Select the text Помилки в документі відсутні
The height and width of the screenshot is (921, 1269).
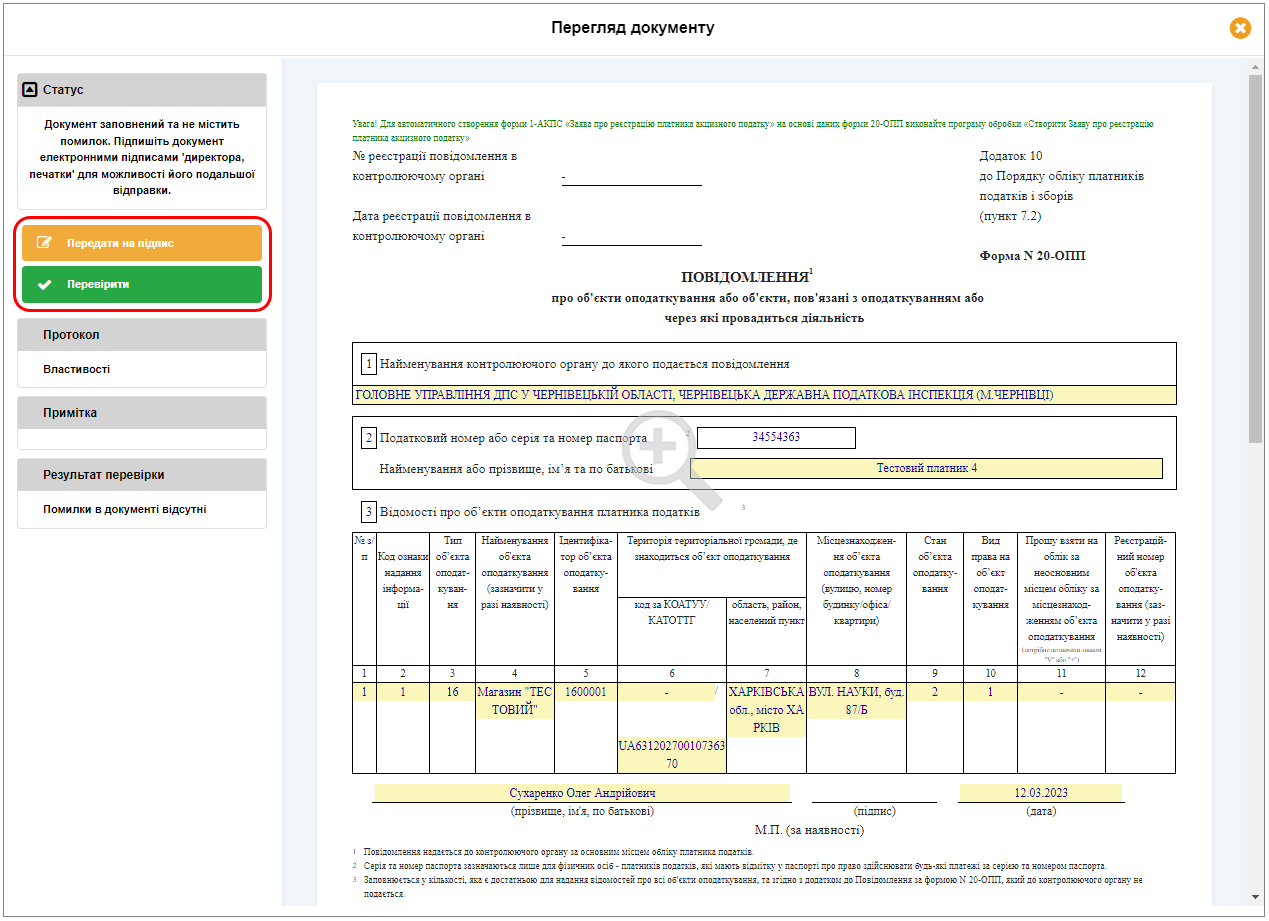(125, 509)
